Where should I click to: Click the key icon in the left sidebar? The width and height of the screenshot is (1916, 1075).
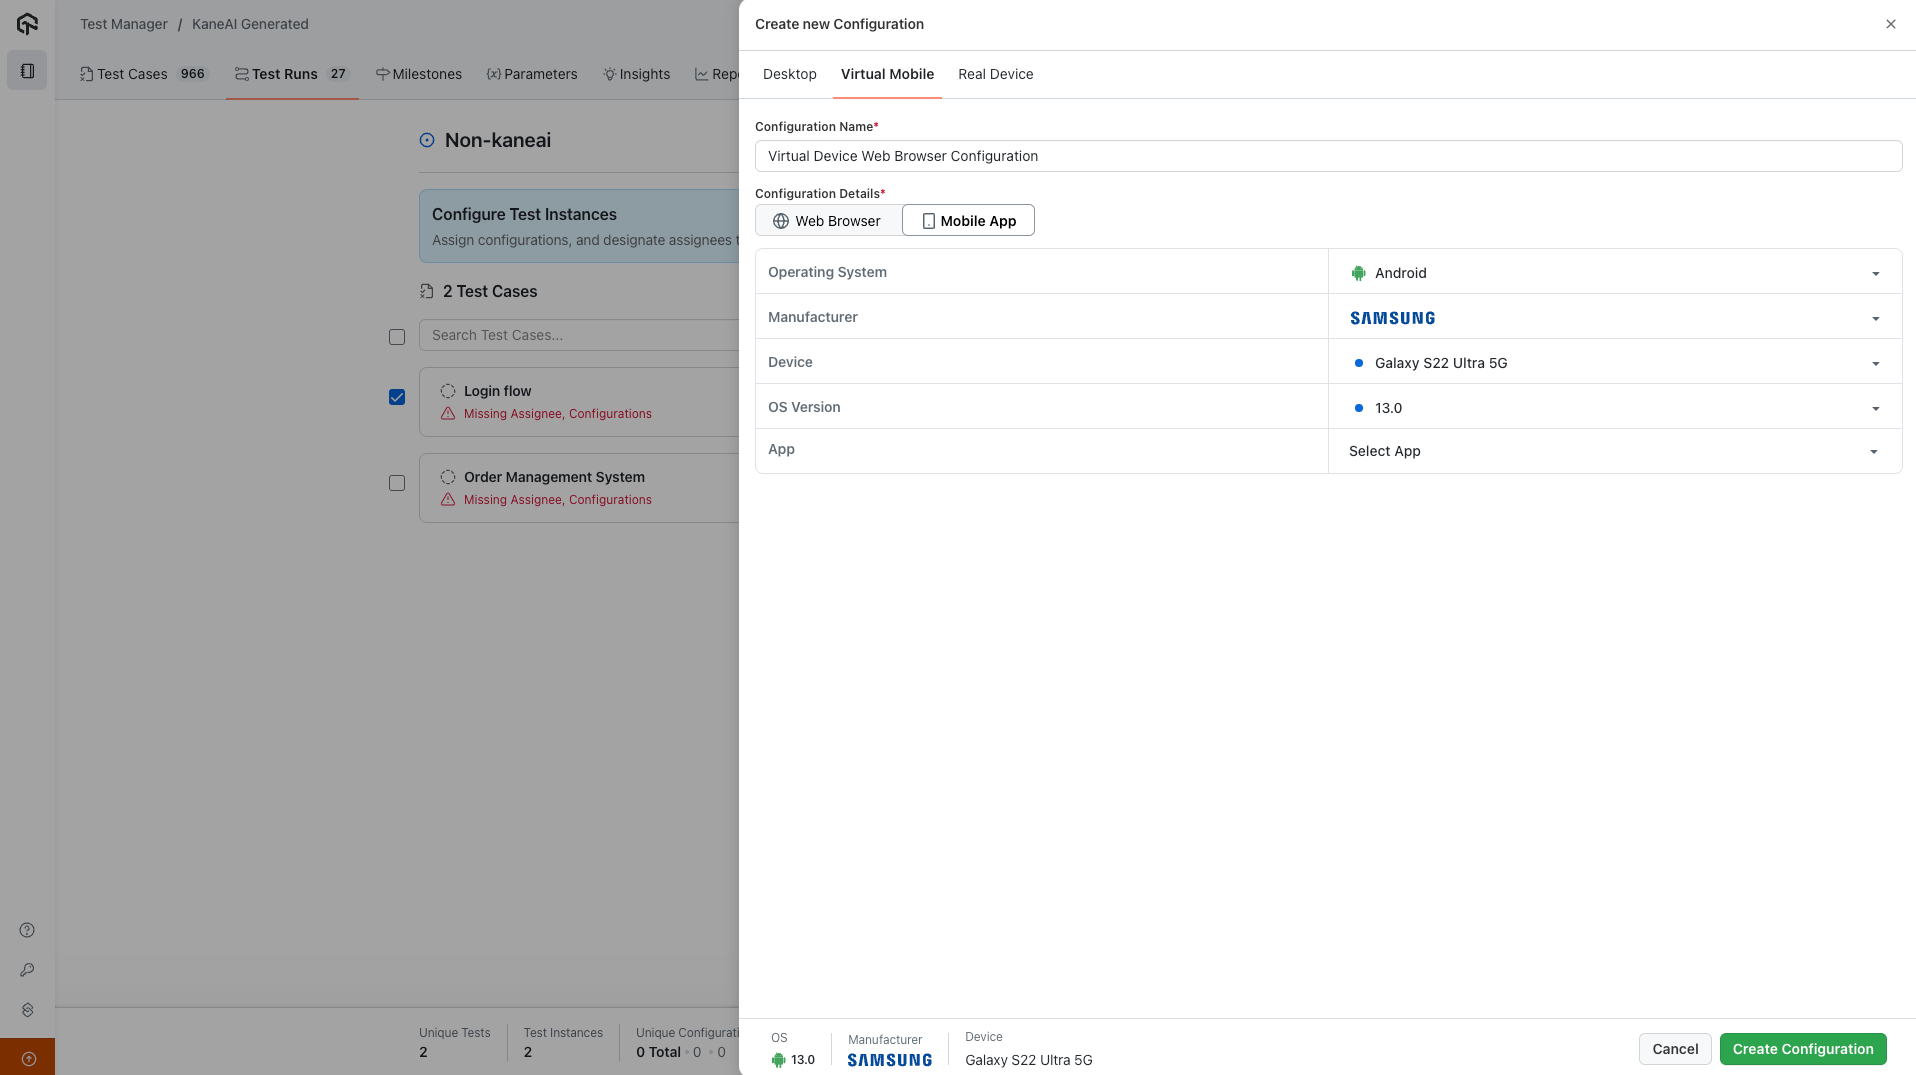coord(26,970)
